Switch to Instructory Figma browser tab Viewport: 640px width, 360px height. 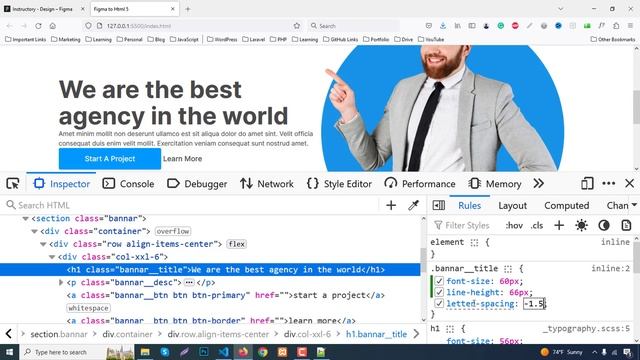43,9
